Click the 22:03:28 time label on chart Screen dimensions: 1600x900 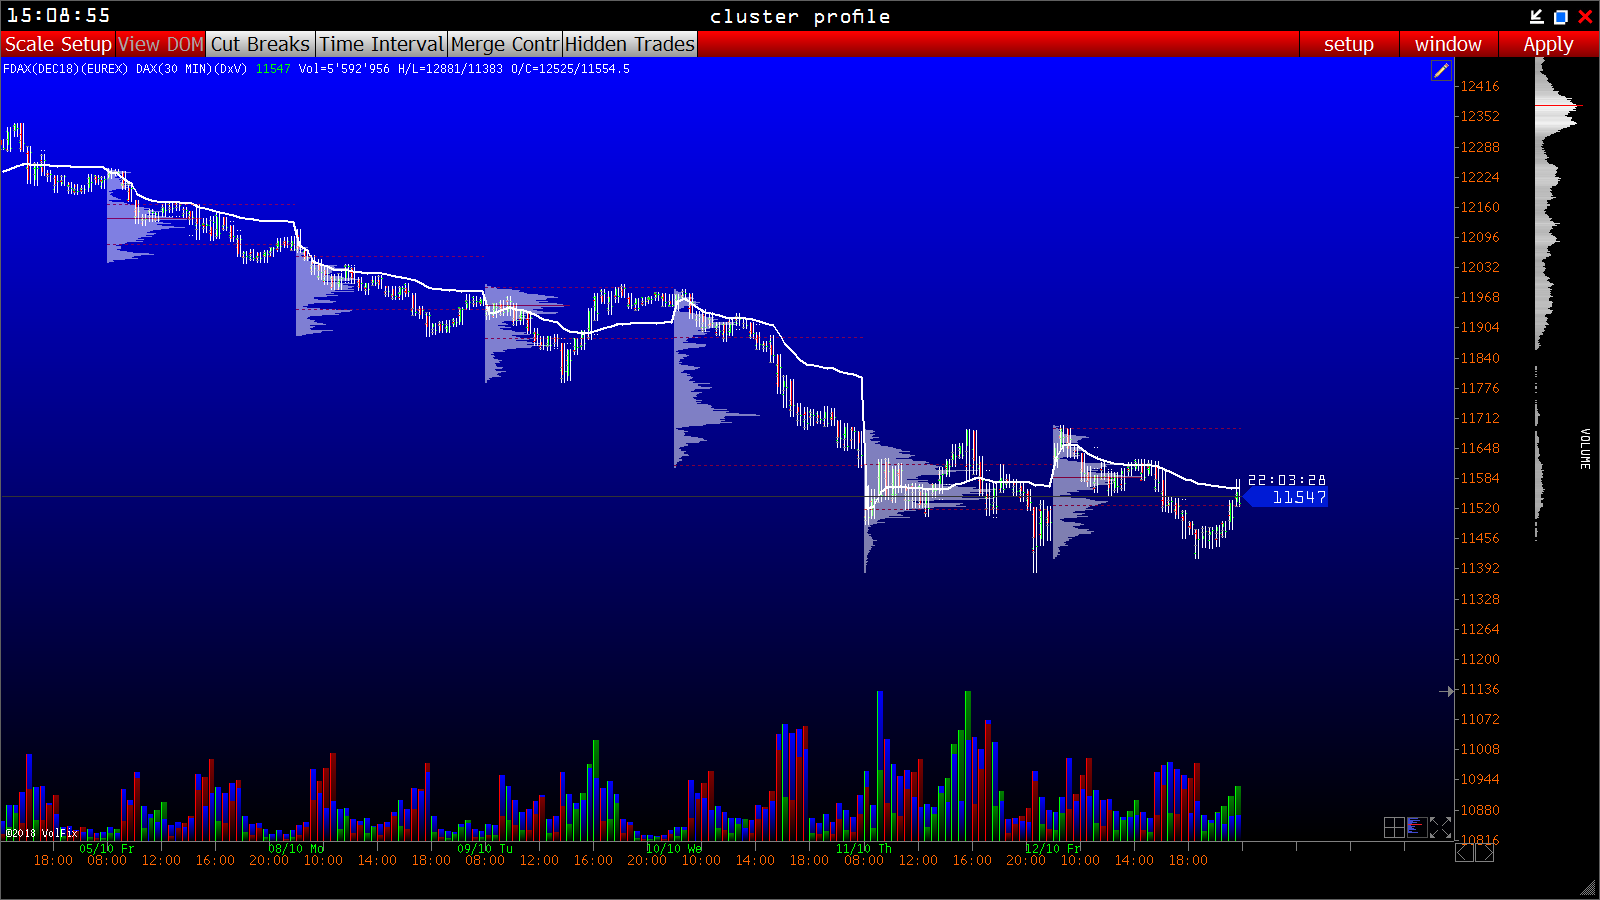[x=1287, y=480]
